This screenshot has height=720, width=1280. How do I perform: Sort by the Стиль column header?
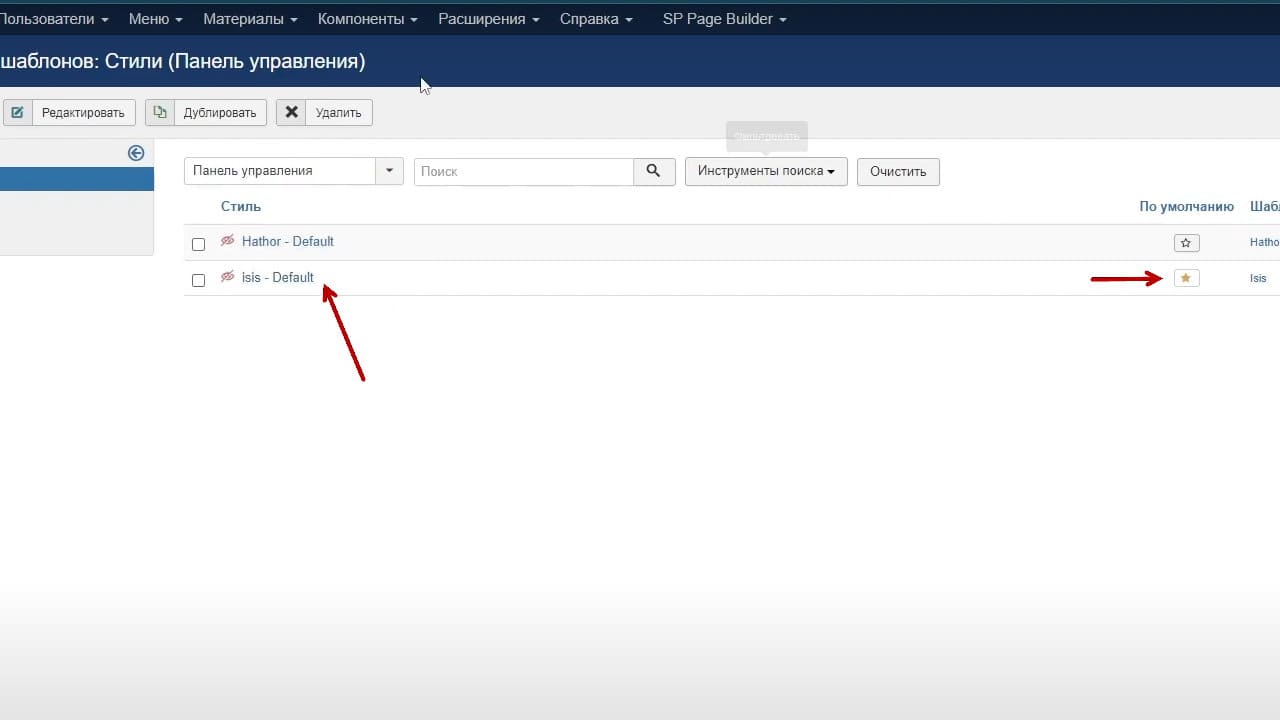(x=241, y=206)
